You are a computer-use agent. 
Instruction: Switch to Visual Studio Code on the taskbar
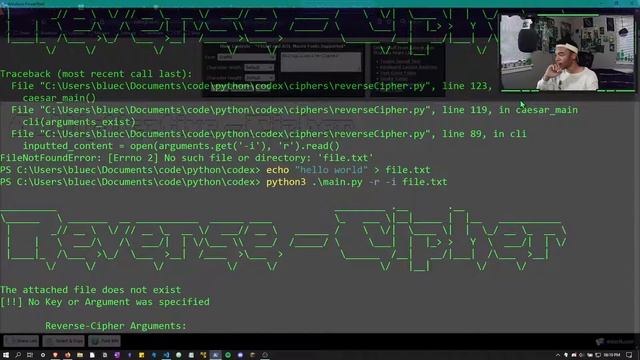(167, 355)
